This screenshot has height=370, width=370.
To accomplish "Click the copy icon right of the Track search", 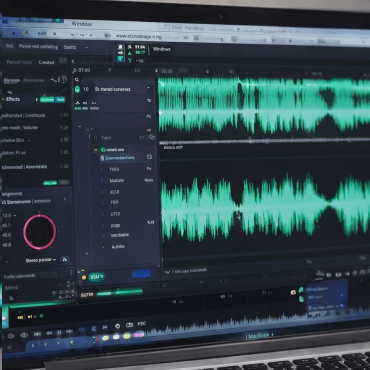I will point(152,137).
